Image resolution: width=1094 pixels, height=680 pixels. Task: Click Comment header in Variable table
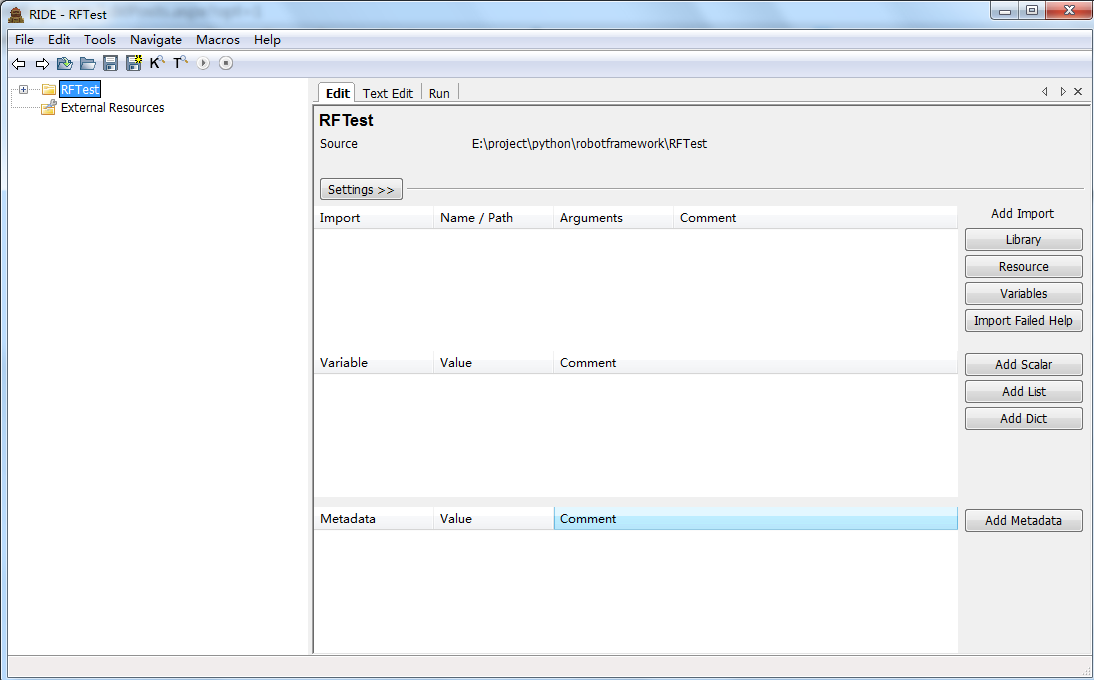pyautogui.click(x=756, y=363)
